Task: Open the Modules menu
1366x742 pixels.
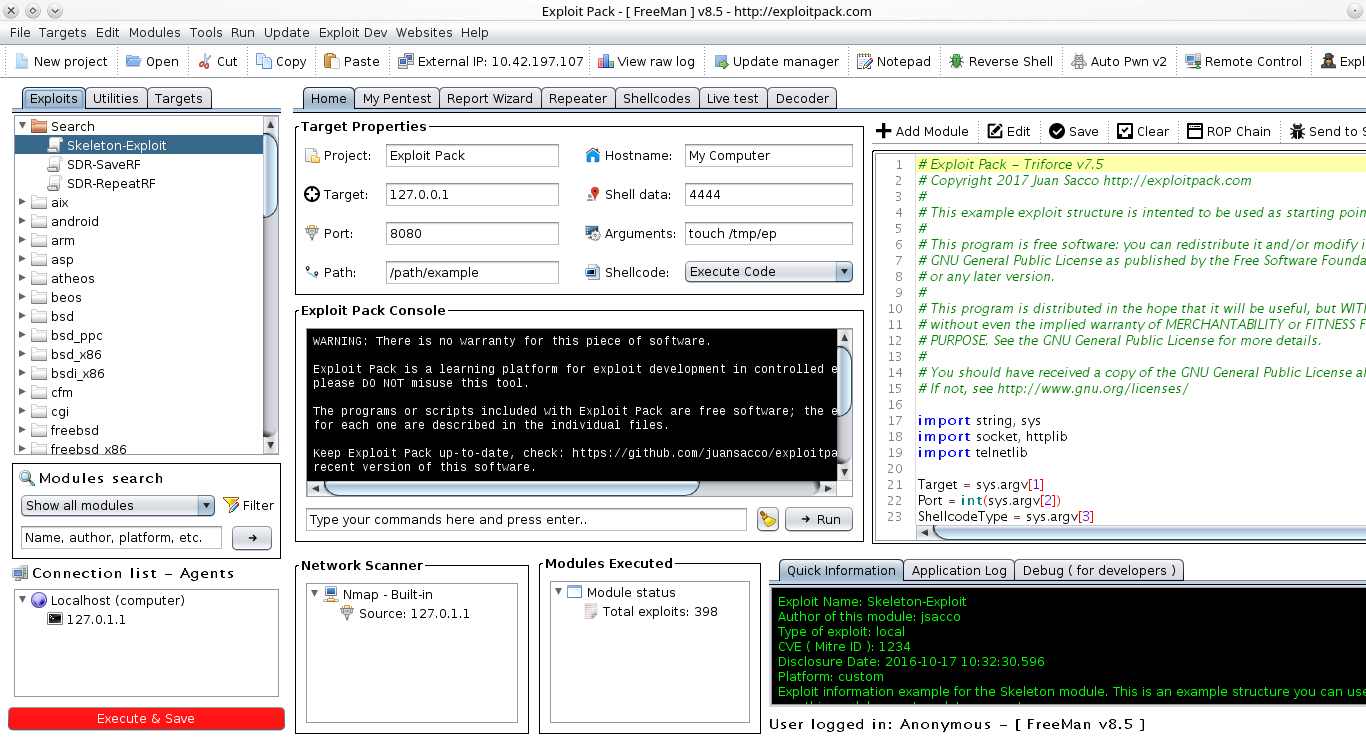Action: click(x=155, y=32)
